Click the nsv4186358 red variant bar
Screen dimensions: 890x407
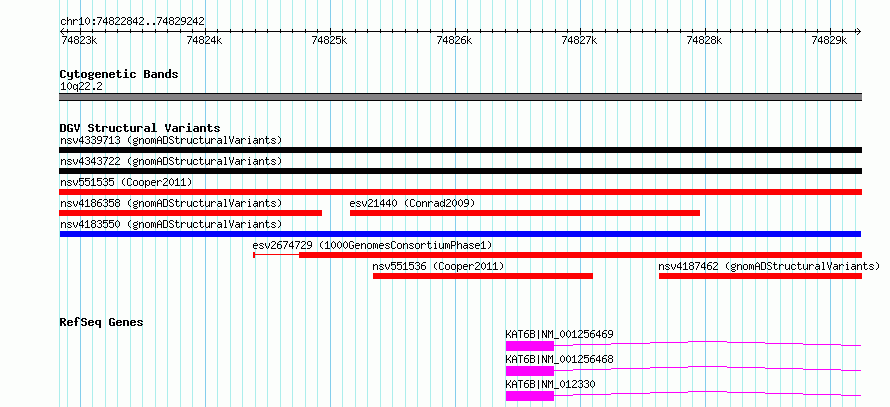tap(191, 213)
